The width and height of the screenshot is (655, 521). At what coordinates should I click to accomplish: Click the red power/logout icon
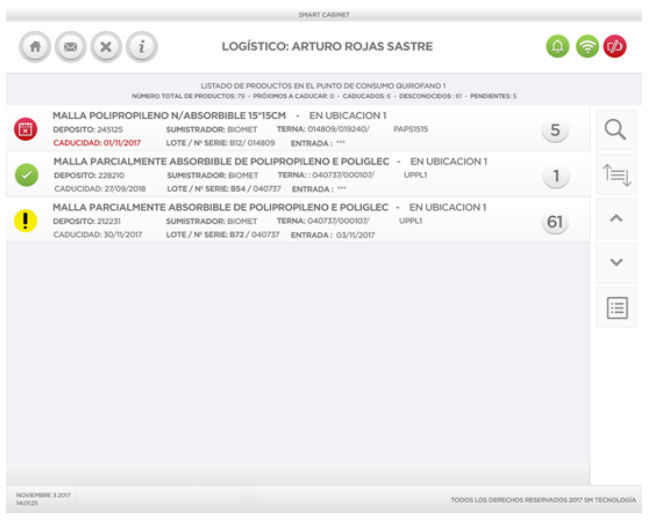pyautogui.click(x=615, y=47)
